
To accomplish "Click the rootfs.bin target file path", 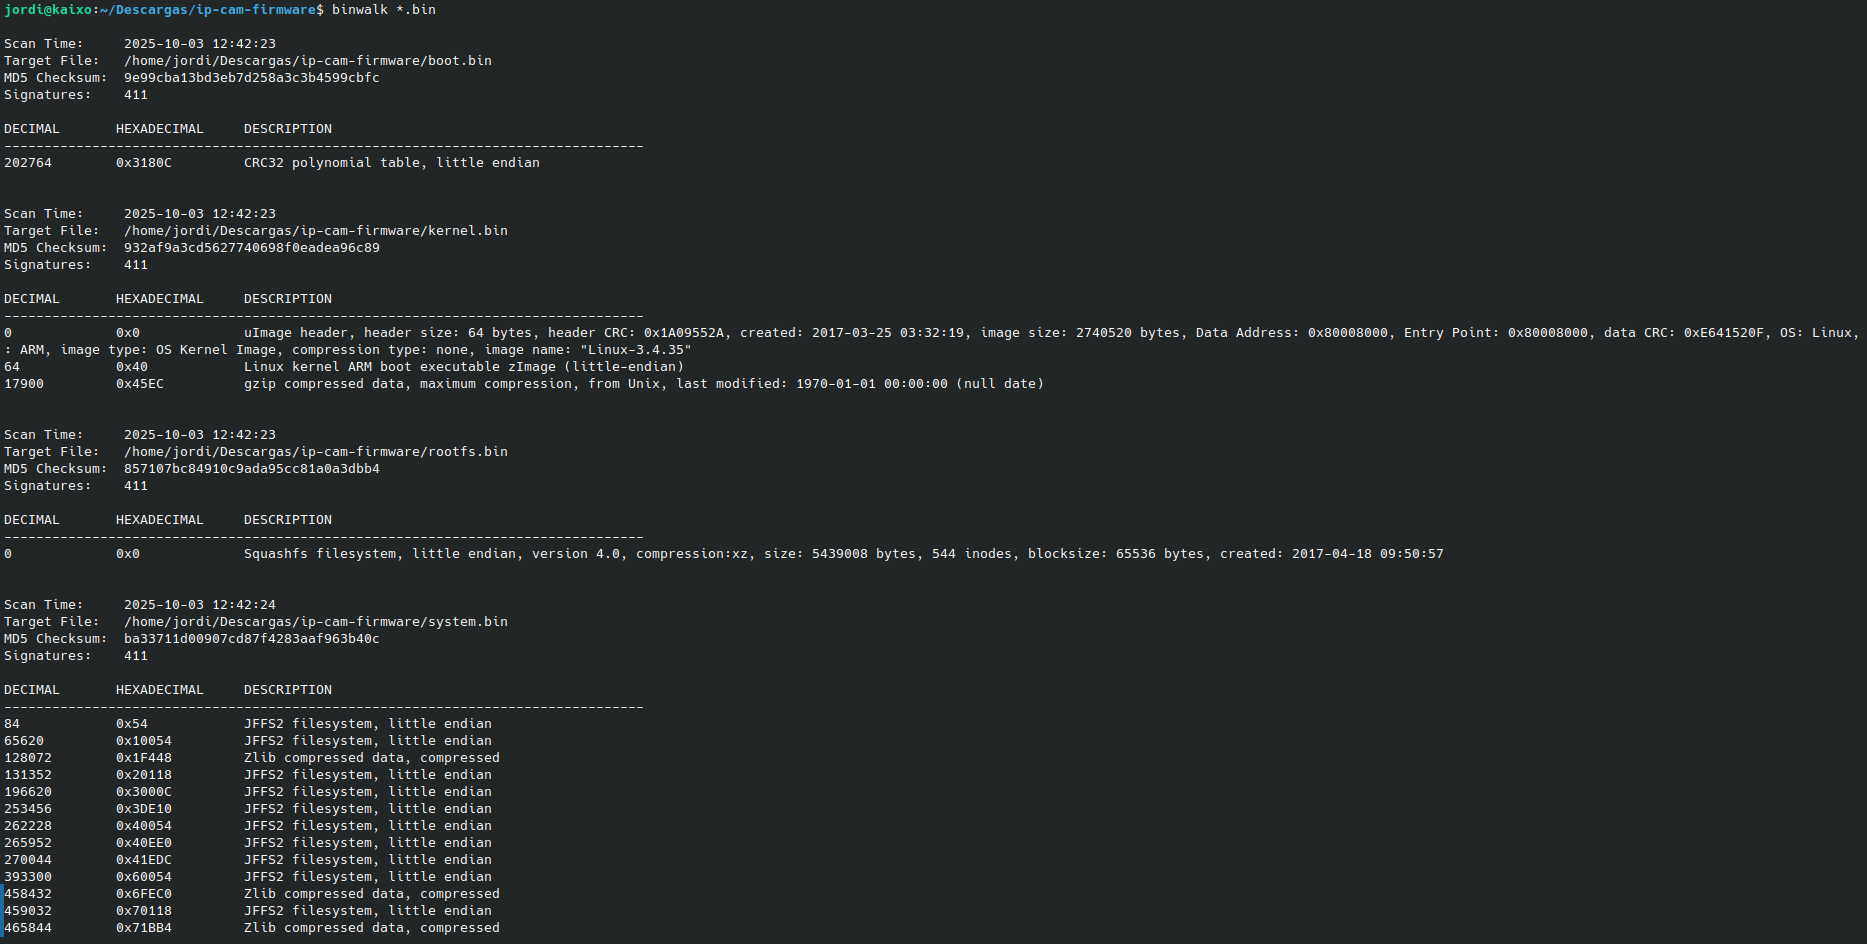I will 315,452.
